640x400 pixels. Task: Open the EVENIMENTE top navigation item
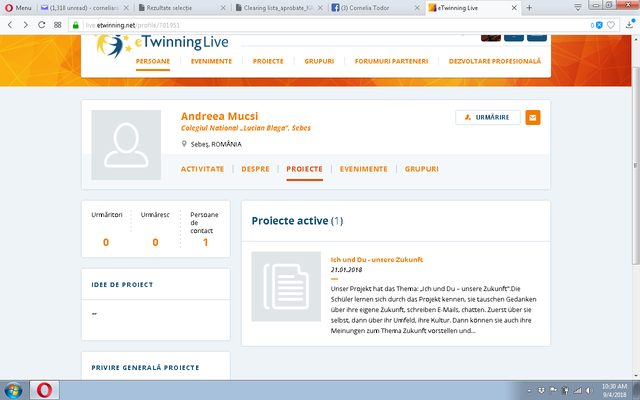pyautogui.click(x=211, y=61)
